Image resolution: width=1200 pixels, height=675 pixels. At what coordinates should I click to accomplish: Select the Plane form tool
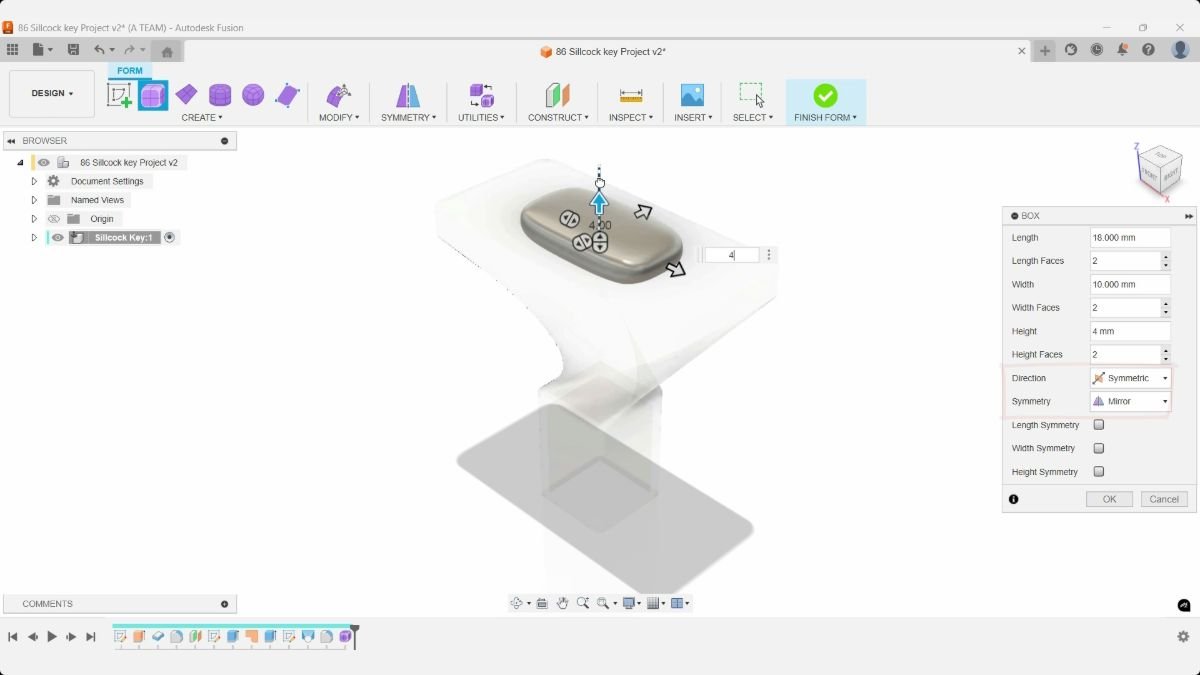(x=186, y=94)
